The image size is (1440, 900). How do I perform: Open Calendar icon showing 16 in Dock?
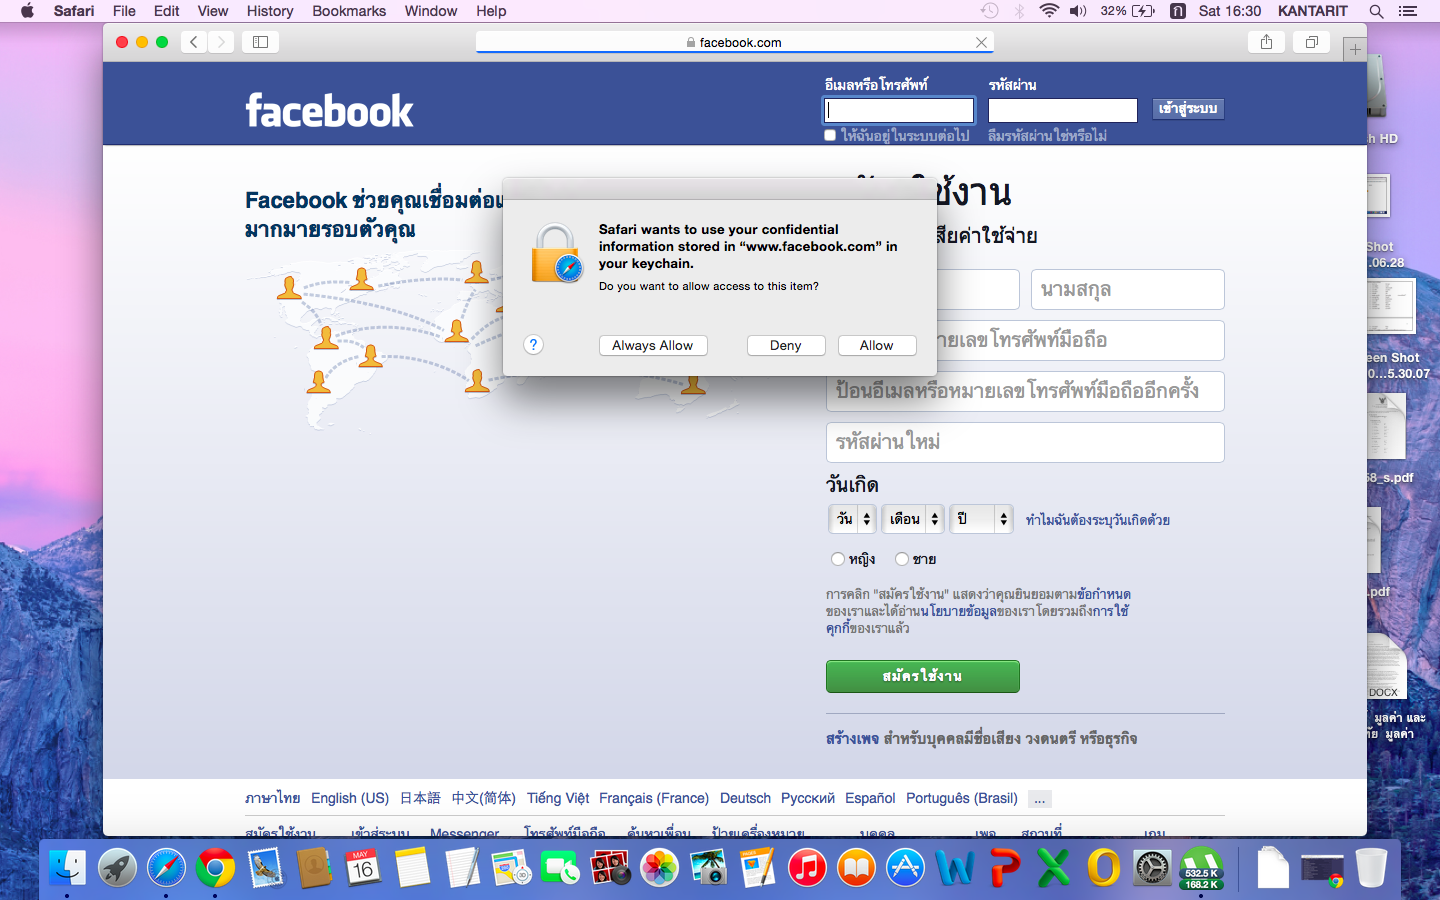(363, 867)
